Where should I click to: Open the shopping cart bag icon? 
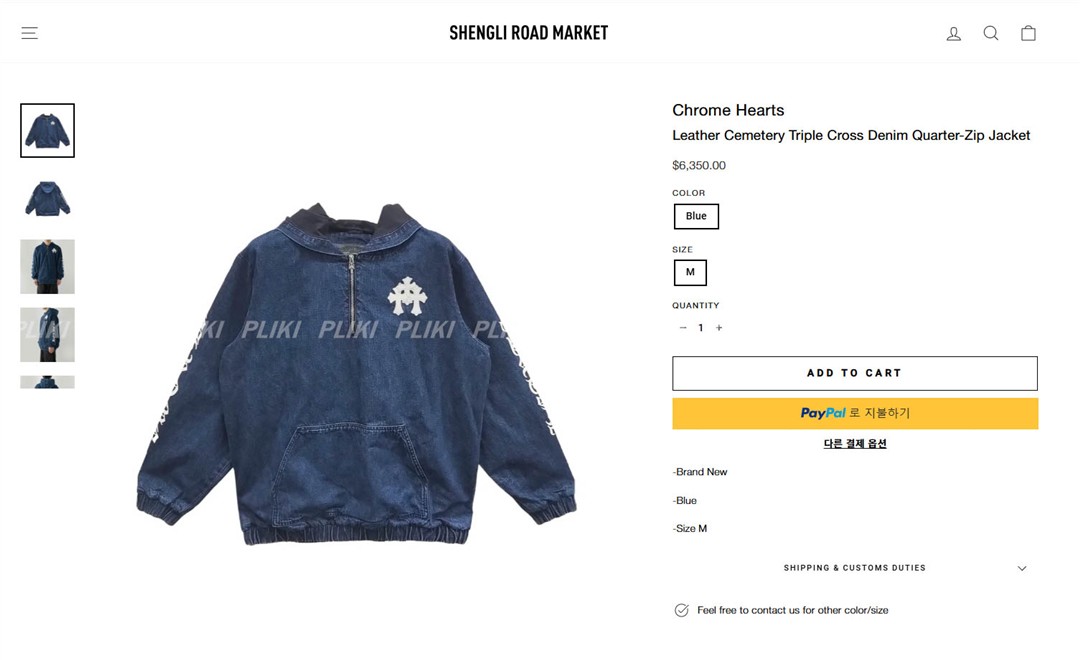pyautogui.click(x=1028, y=33)
